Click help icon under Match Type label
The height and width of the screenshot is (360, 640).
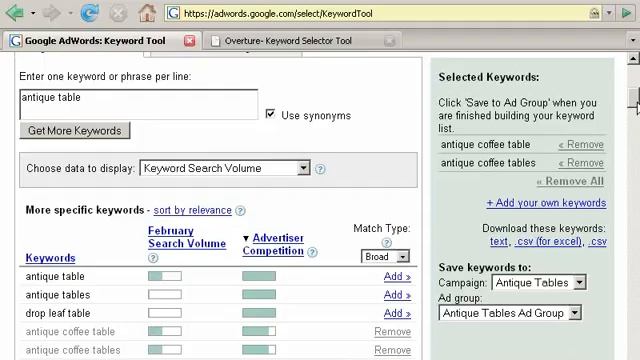[x=387, y=243]
